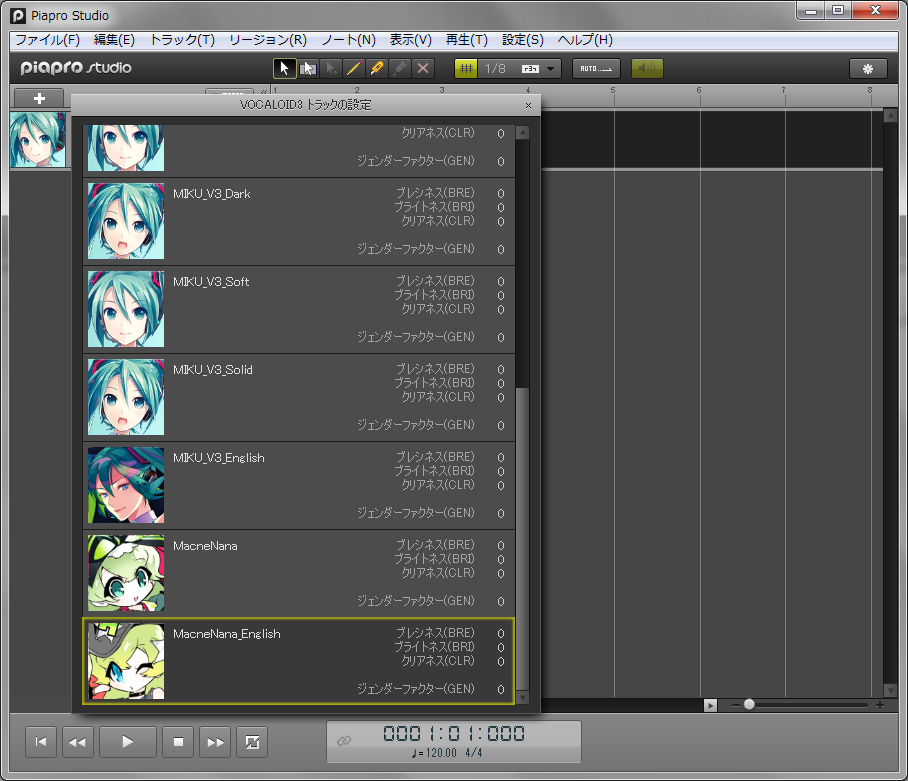Rewind to start with skip-back button
Screen dimensions: 908x781
[41, 742]
